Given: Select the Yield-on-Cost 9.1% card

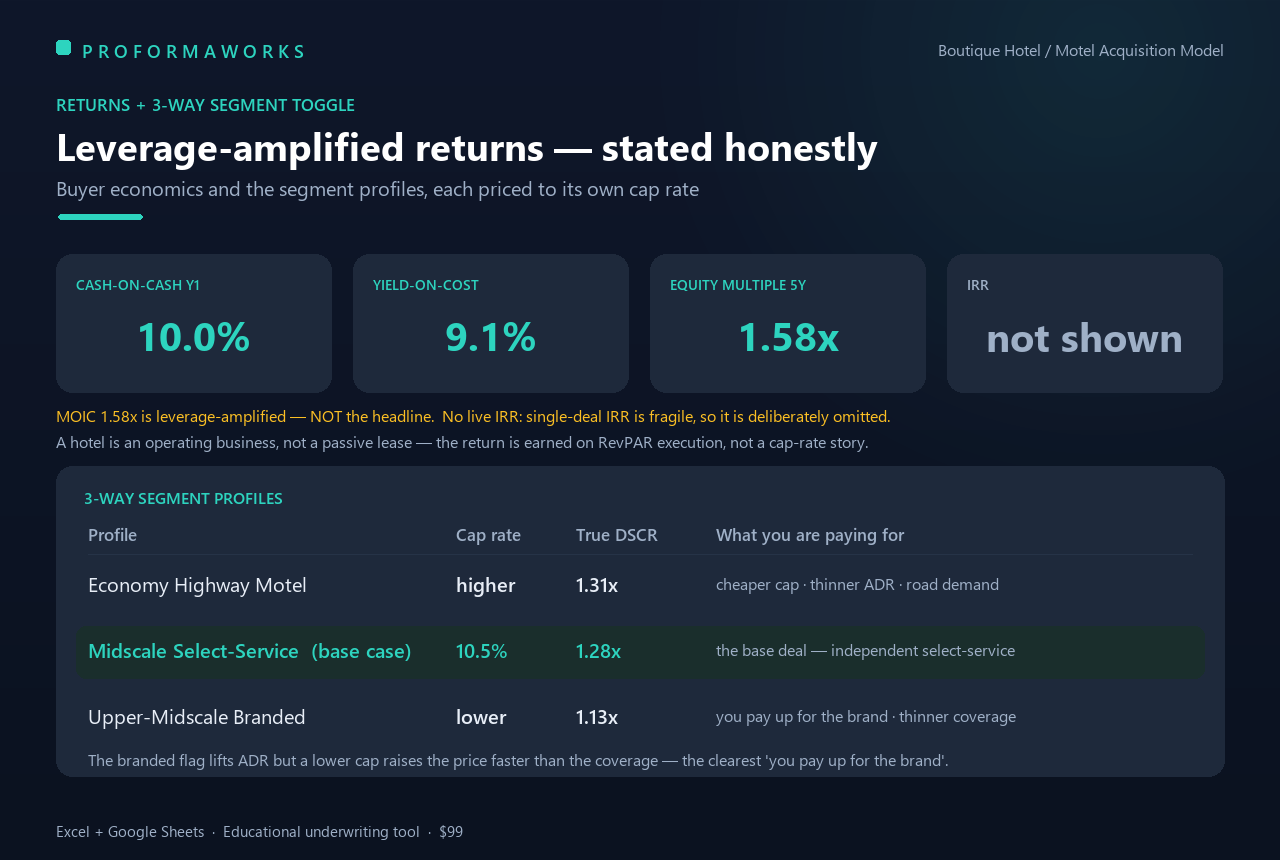Looking at the screenshot, I should (x=491, y=323).
